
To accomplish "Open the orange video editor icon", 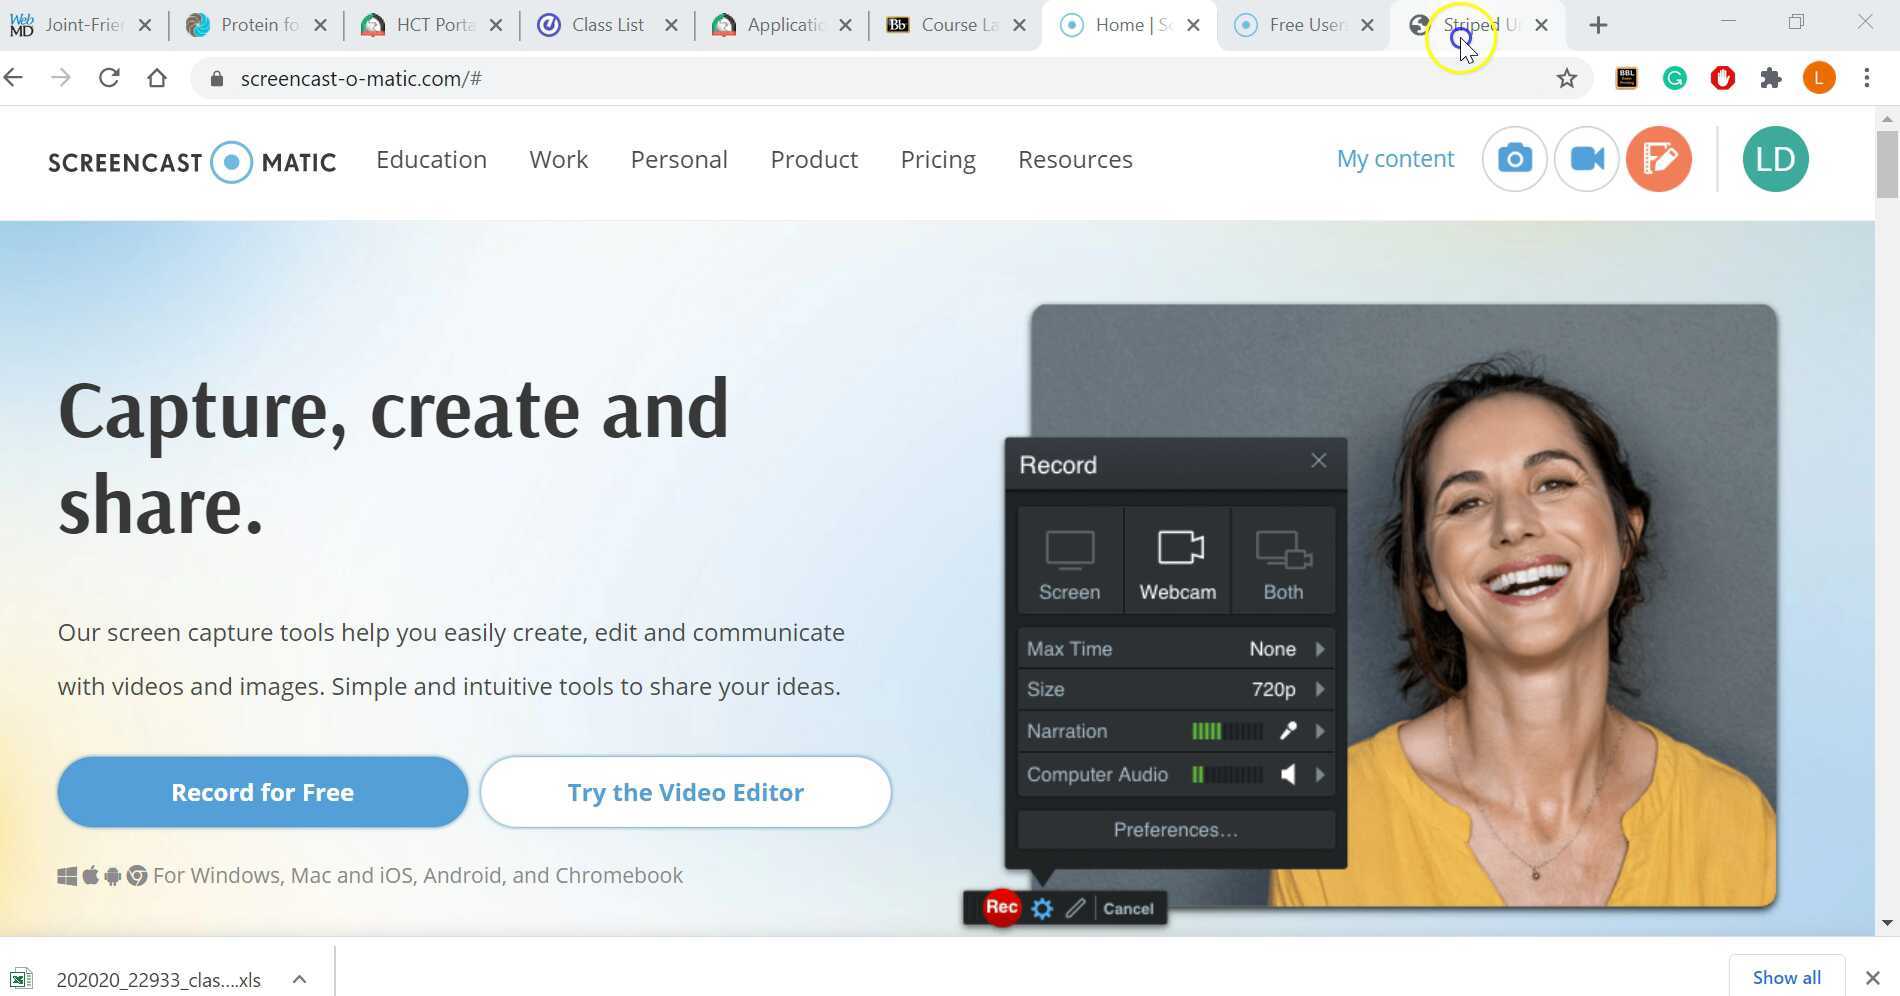I will pyautogui.click(x=1658, y=159).
